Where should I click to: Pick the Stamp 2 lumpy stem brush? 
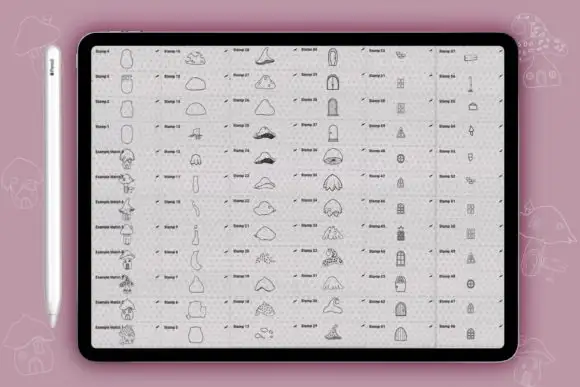click(x=127, y=109)
